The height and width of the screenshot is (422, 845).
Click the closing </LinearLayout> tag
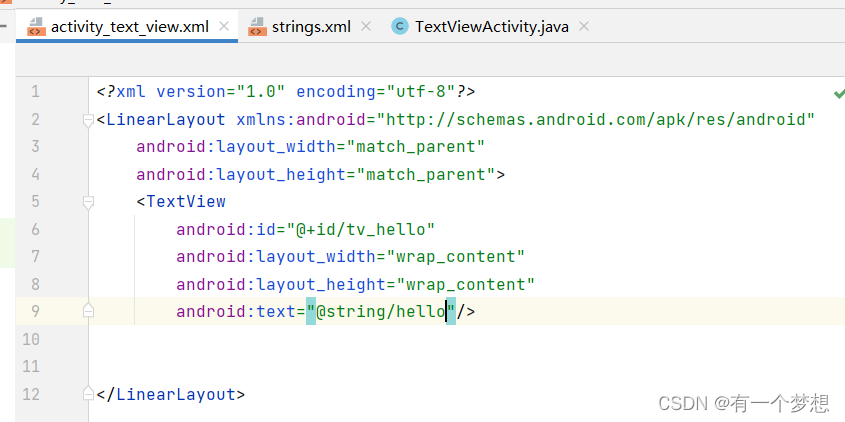pos(171,395)
